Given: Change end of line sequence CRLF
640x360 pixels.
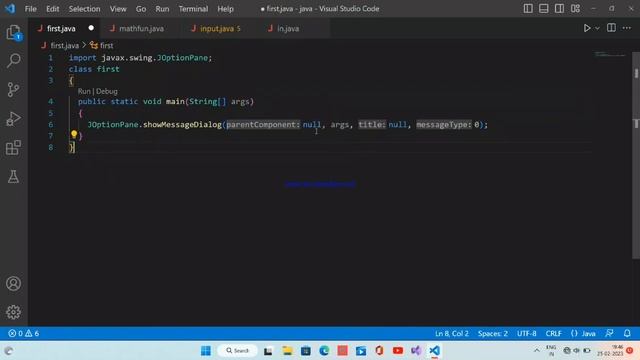Looking at the screenshot, I should 553,333.
